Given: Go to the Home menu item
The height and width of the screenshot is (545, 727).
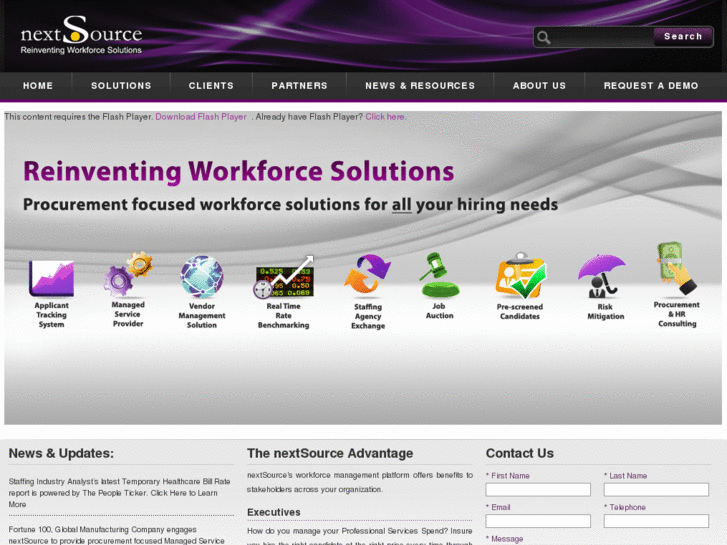Looking at the screenshot, I should pyautogui.click(x=38, y=86).
